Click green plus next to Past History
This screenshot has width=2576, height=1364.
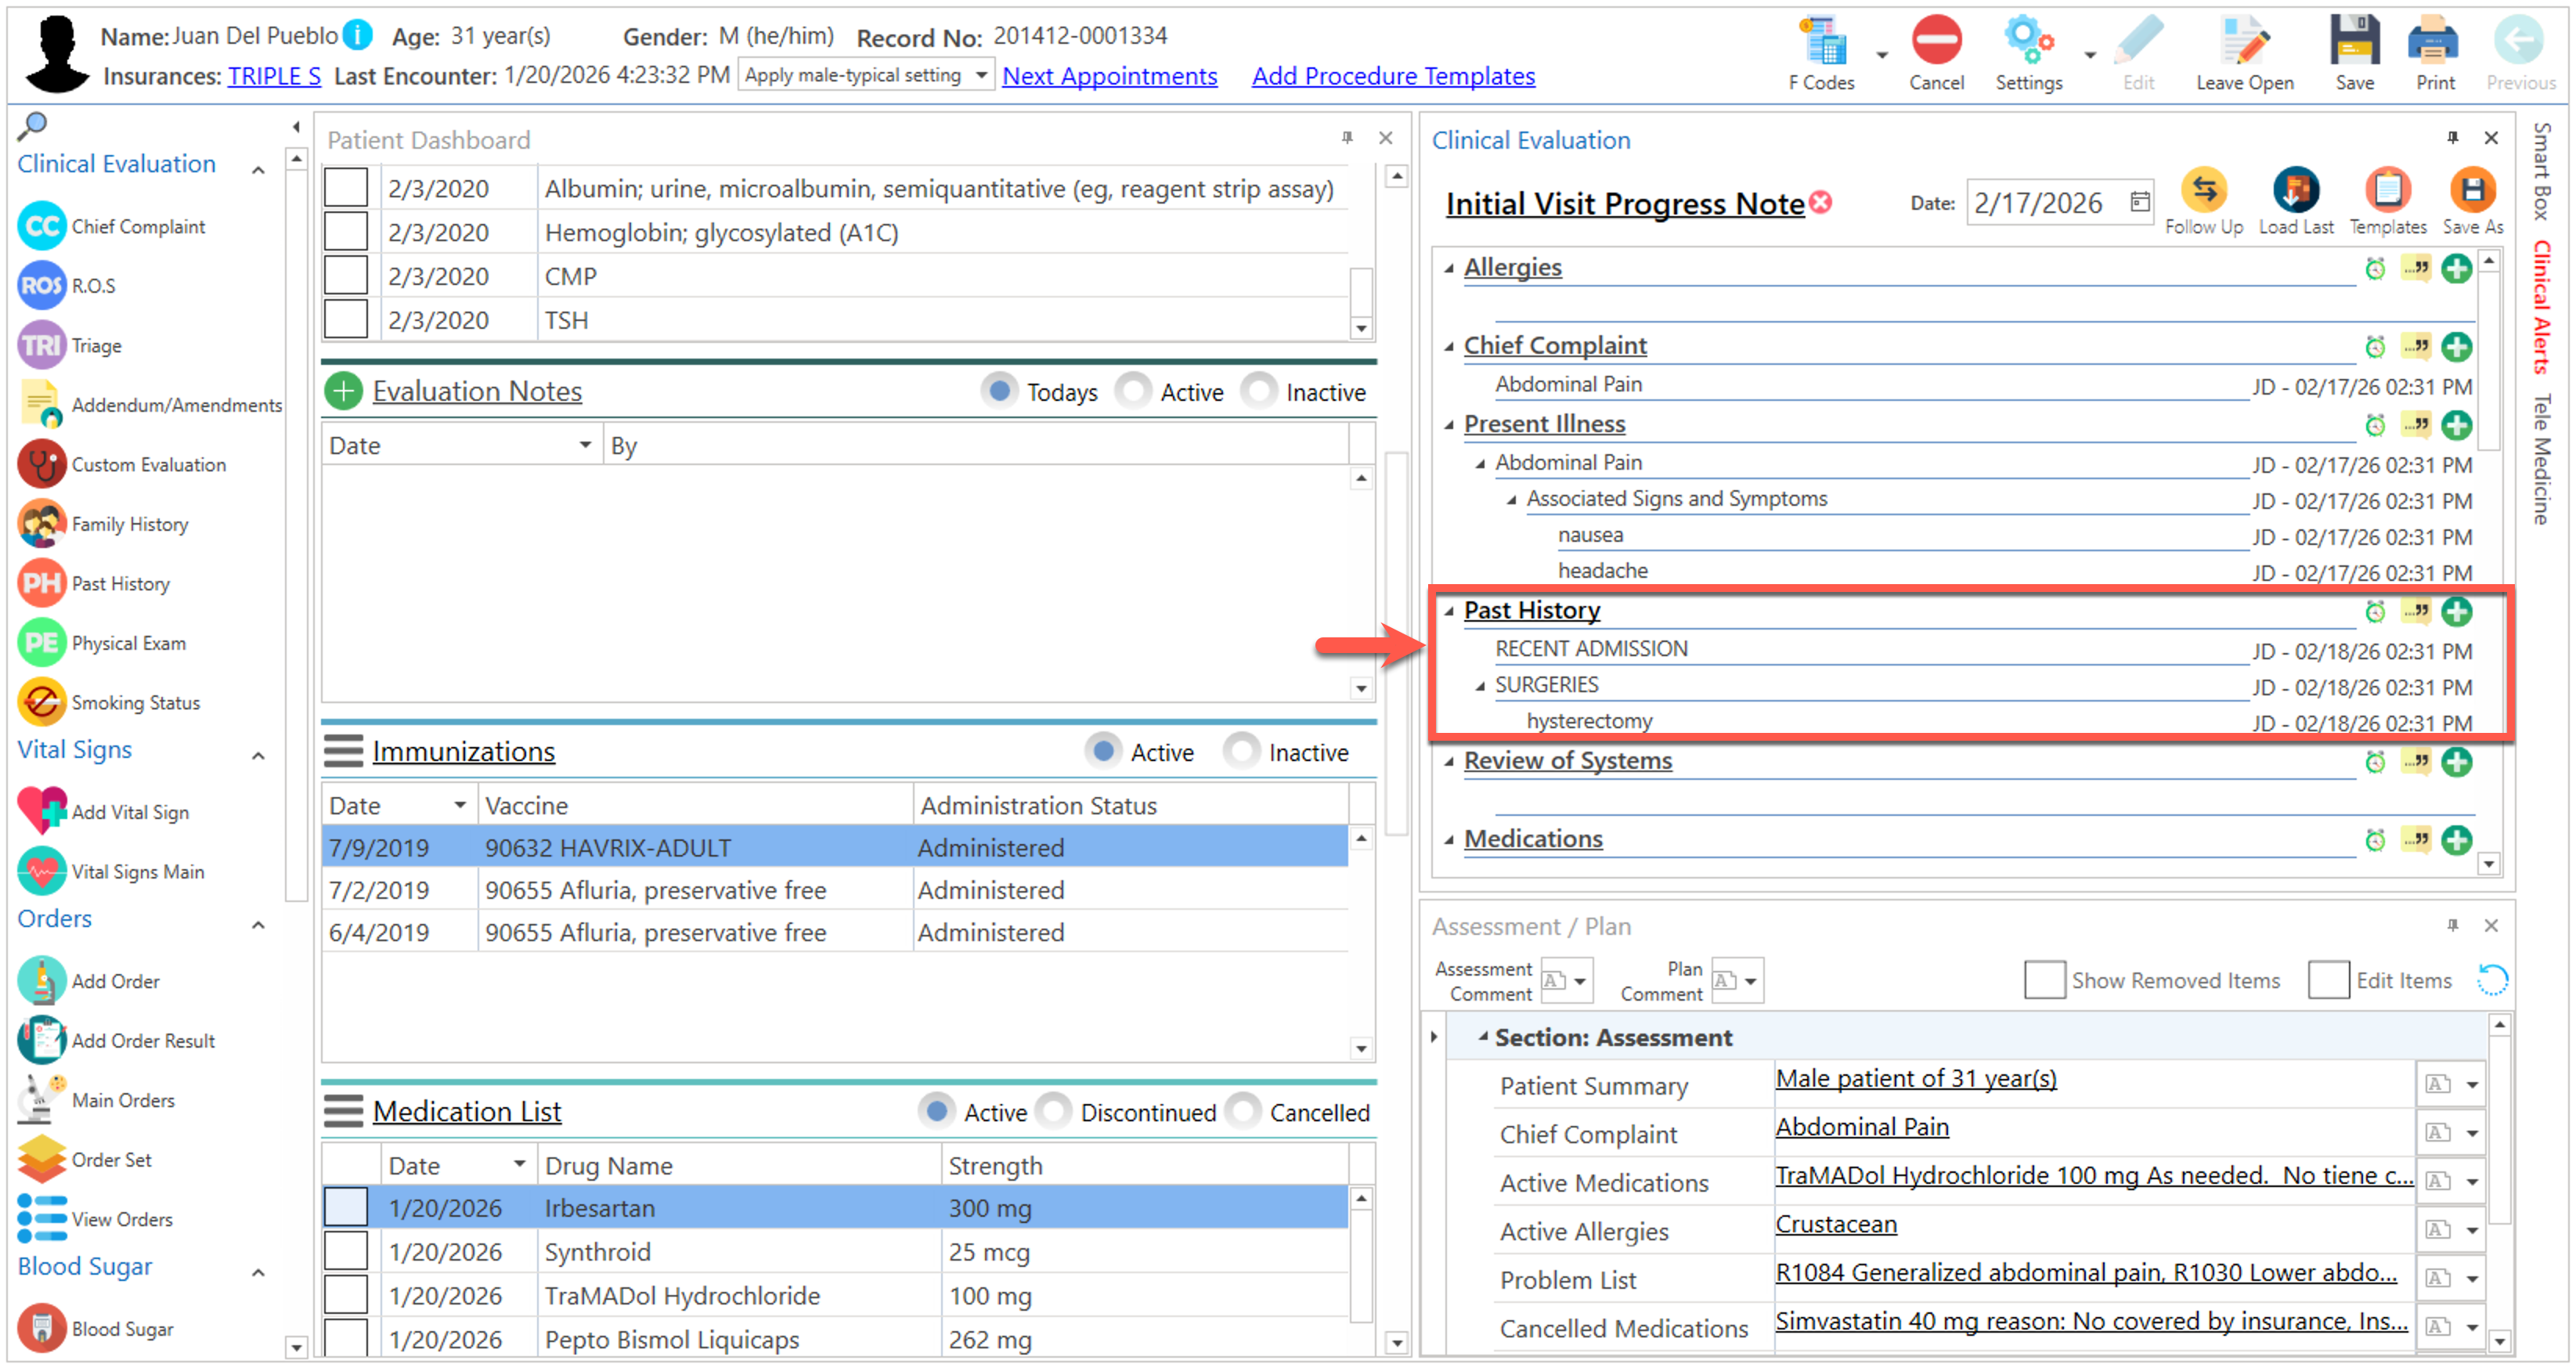(2456, 611)
